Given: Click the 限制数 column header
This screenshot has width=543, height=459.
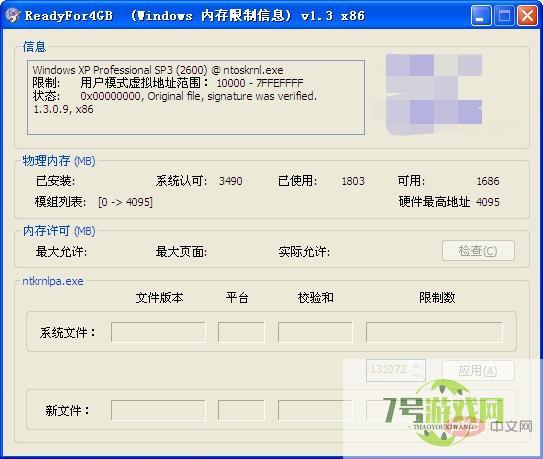Looking at the screenshot, I should (437, 298).
